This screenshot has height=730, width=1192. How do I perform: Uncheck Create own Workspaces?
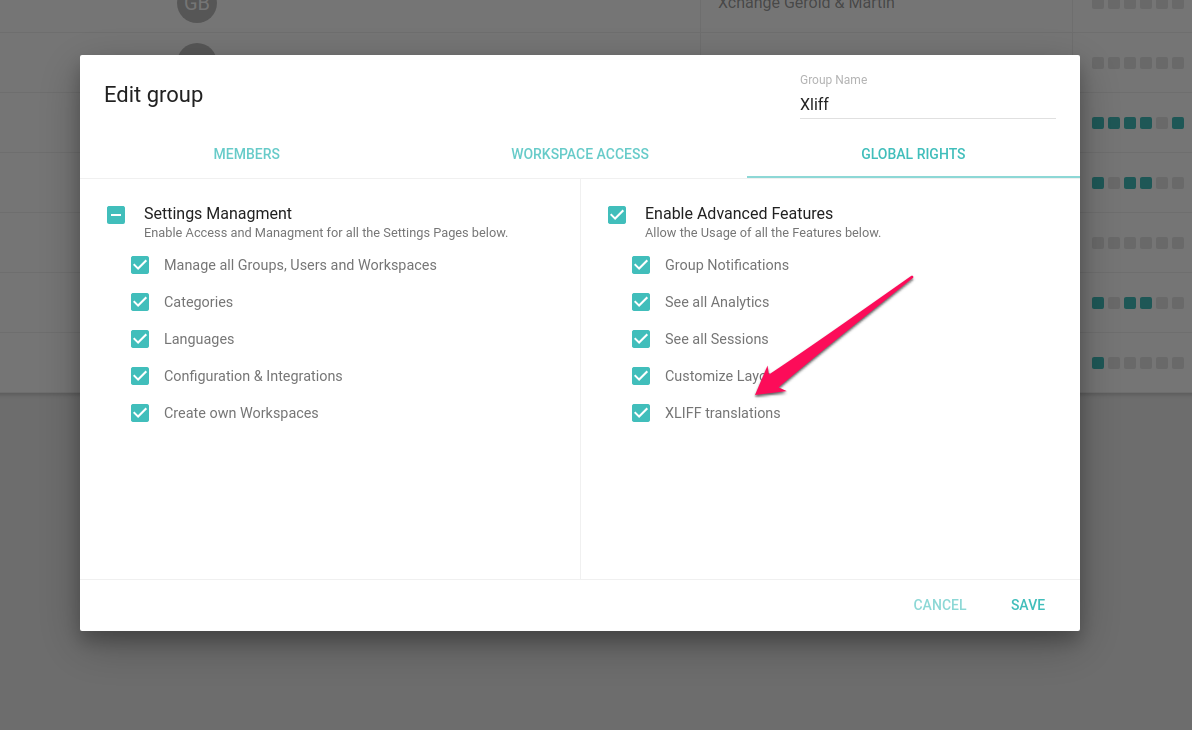coord(140,413)
